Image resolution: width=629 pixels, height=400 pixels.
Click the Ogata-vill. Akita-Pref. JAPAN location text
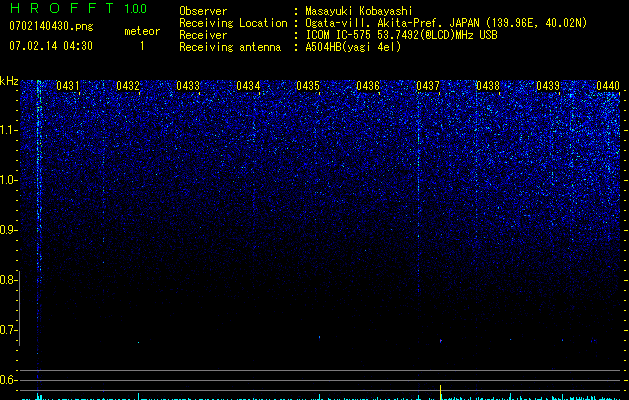(x=446, y=23)
